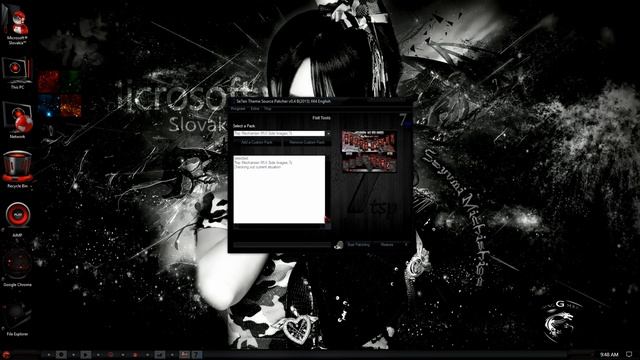Select the pack preview thumbnail image
Viewport: 640px width, 360px height.
[x=369, y=151]
